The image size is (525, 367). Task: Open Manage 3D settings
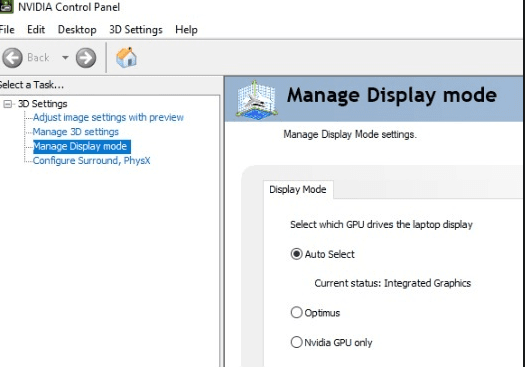click(x=76, y=132)
